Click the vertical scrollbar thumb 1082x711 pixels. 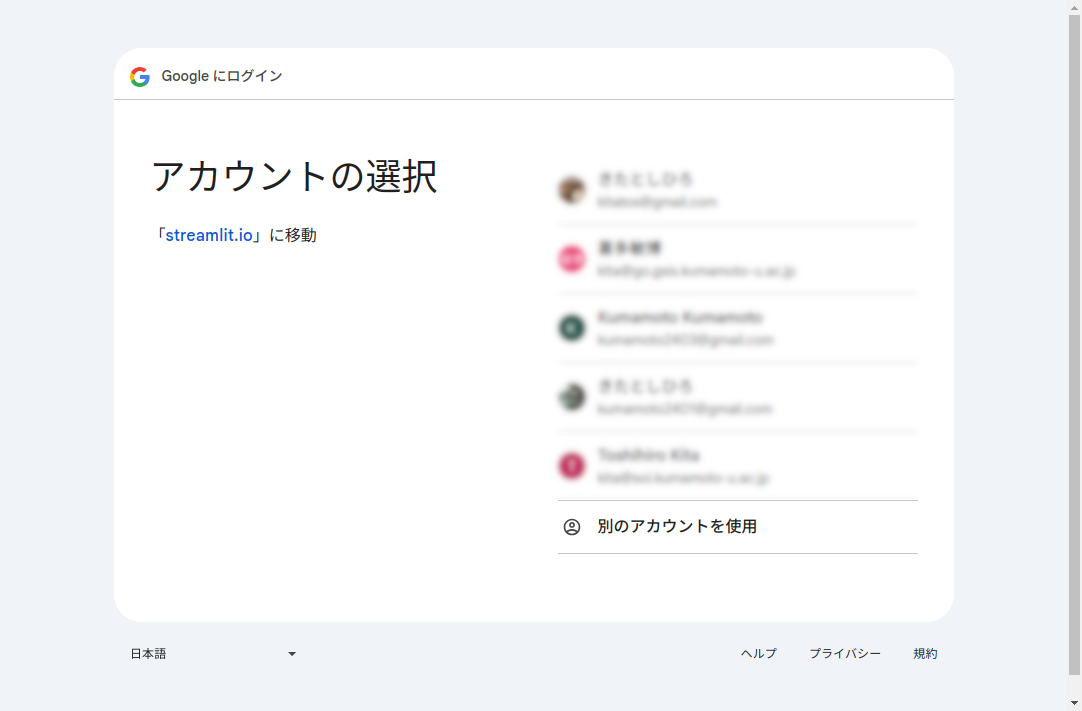pyautogui.click(x=1075, y=340)
